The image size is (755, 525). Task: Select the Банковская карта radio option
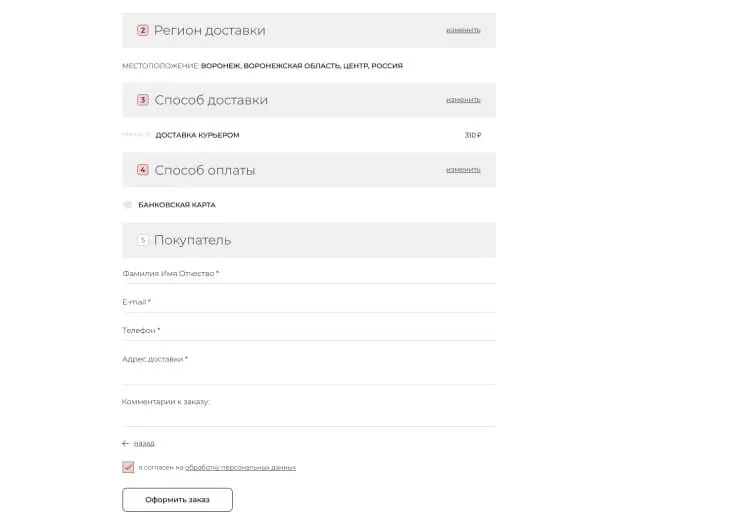[128, 205]
